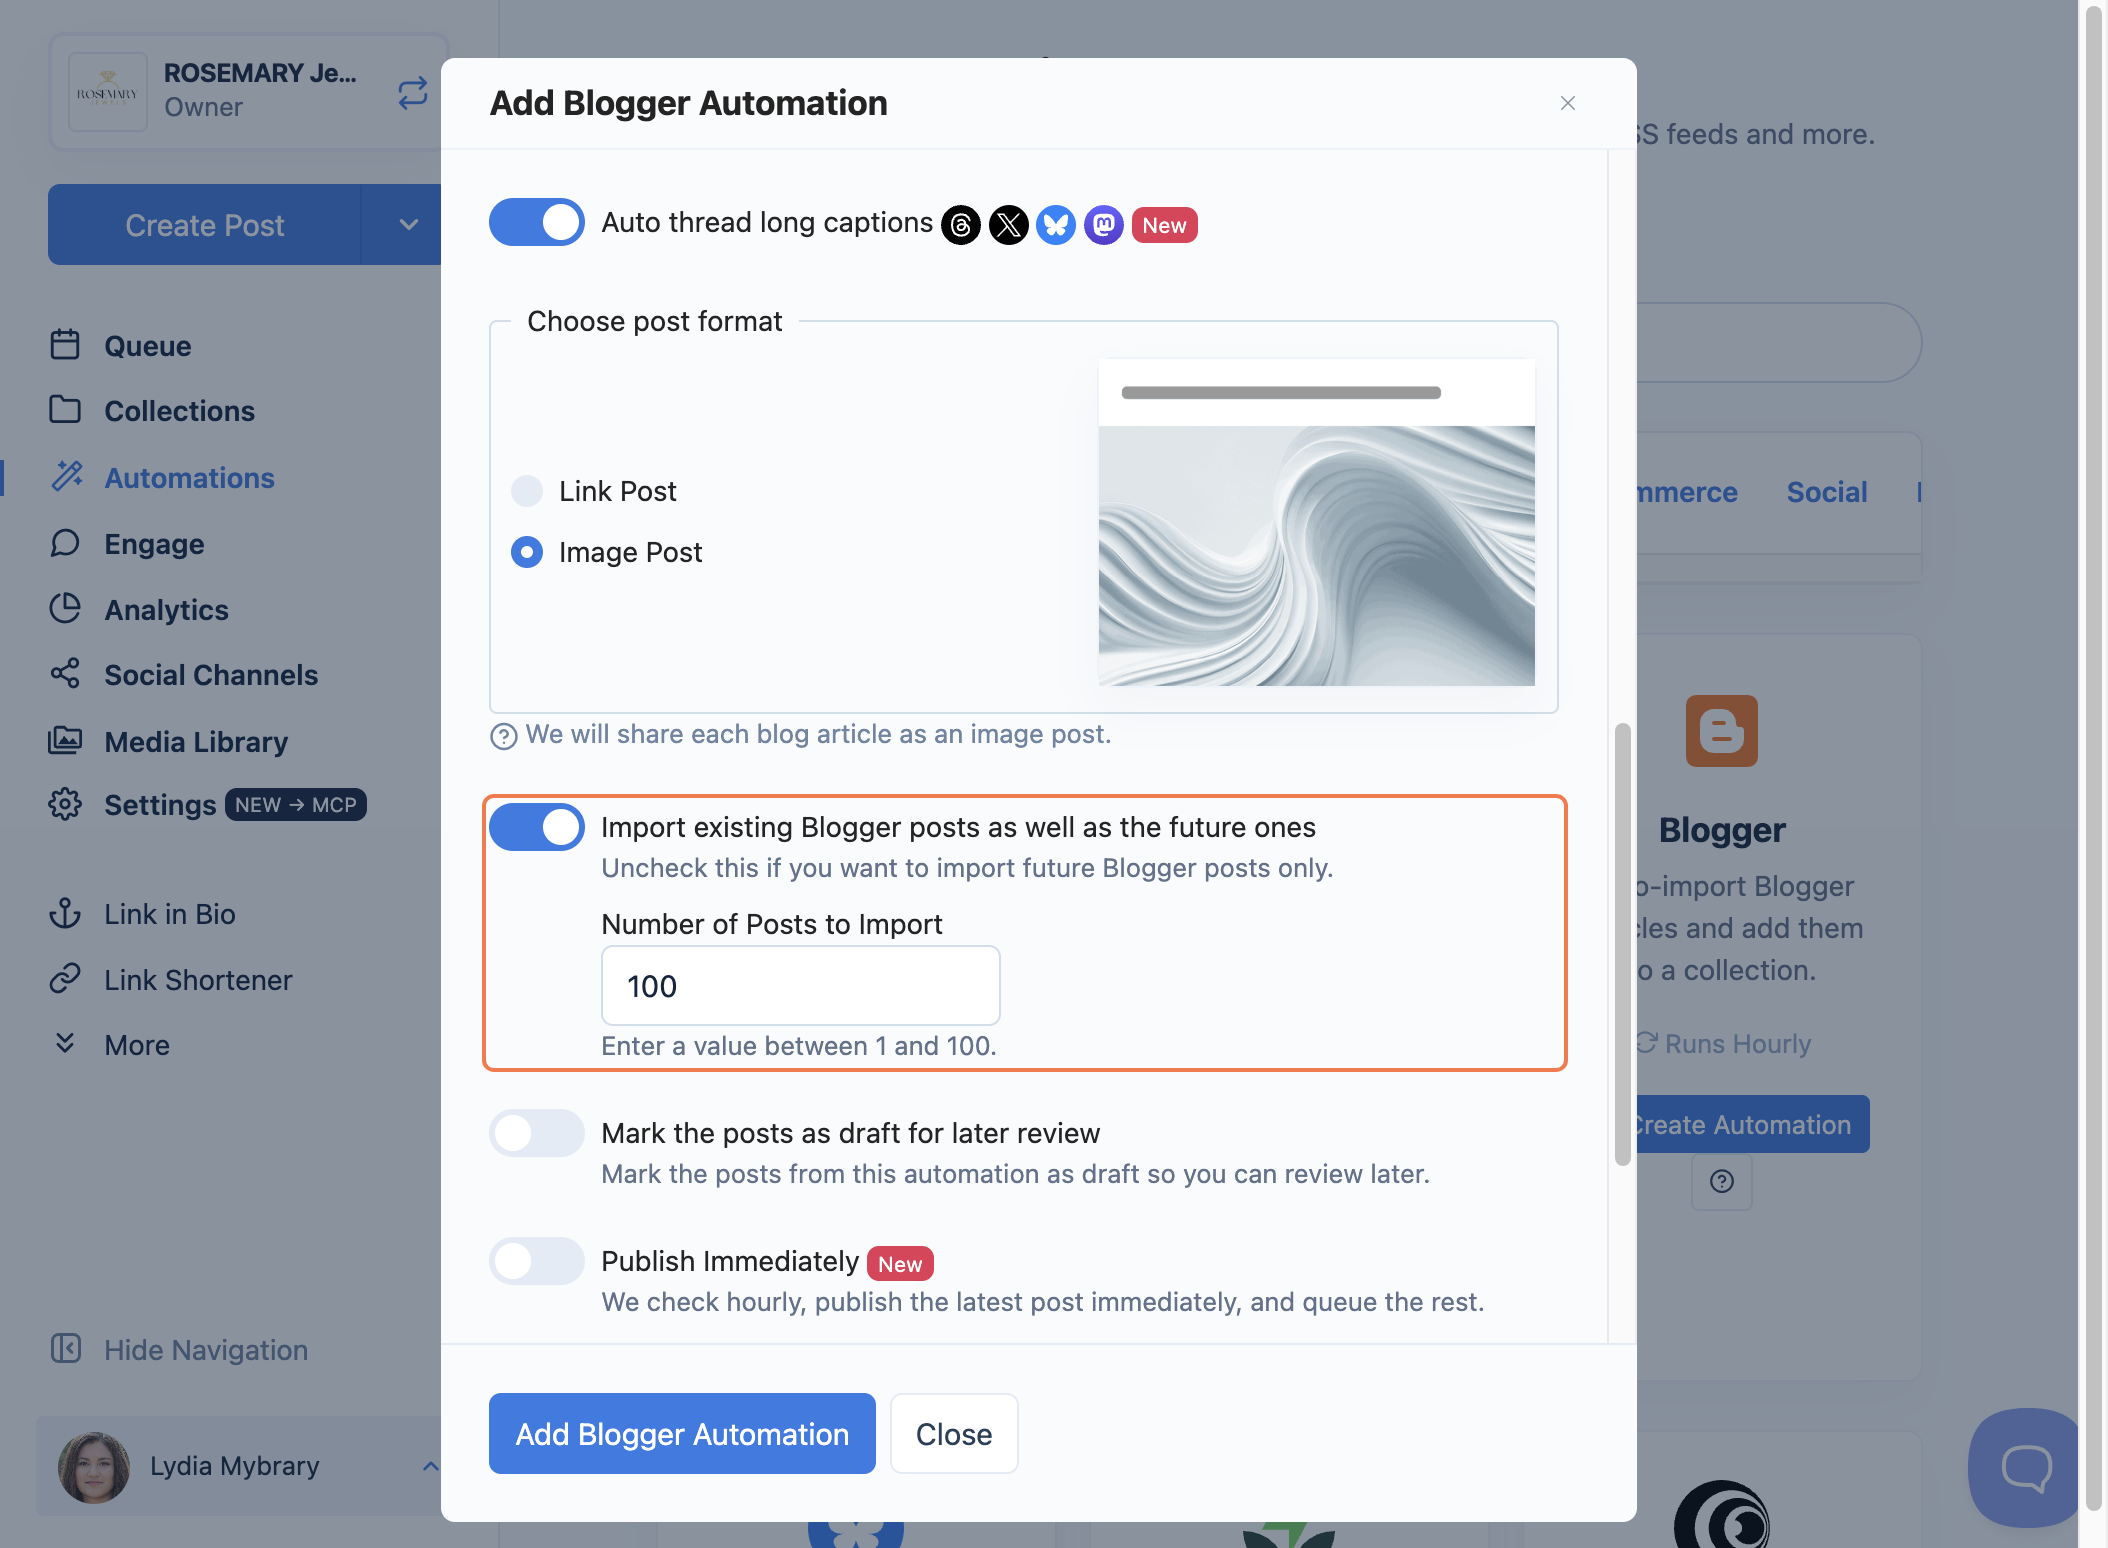Click the help question mark under Create Automation
2108x1548 pixels.
pos(1722,1182)
